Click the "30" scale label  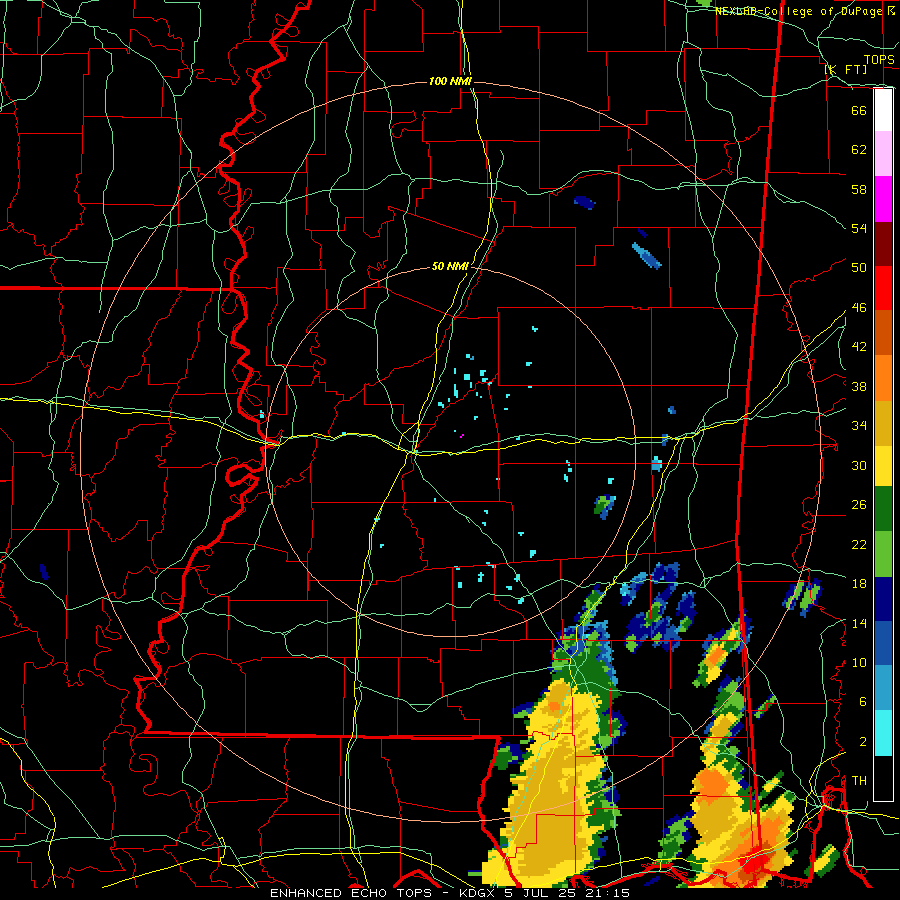pyautogui.click(x=859, y=465)
